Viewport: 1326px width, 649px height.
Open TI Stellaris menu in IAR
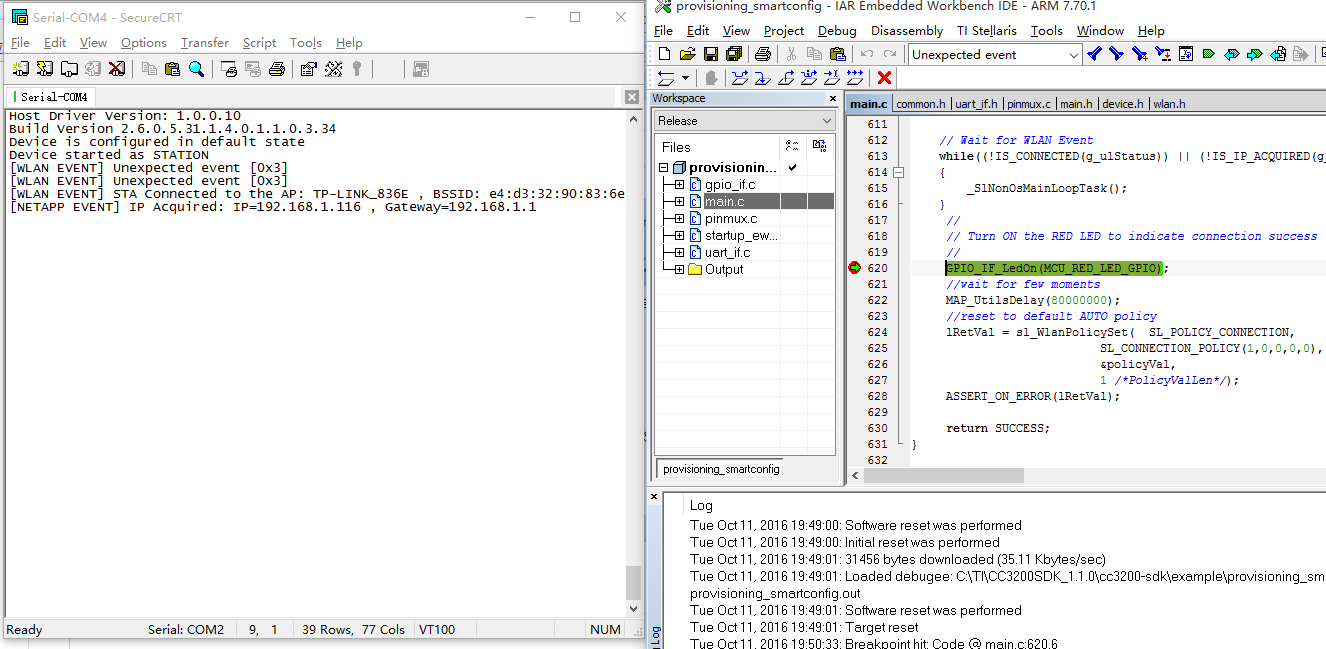986,31
